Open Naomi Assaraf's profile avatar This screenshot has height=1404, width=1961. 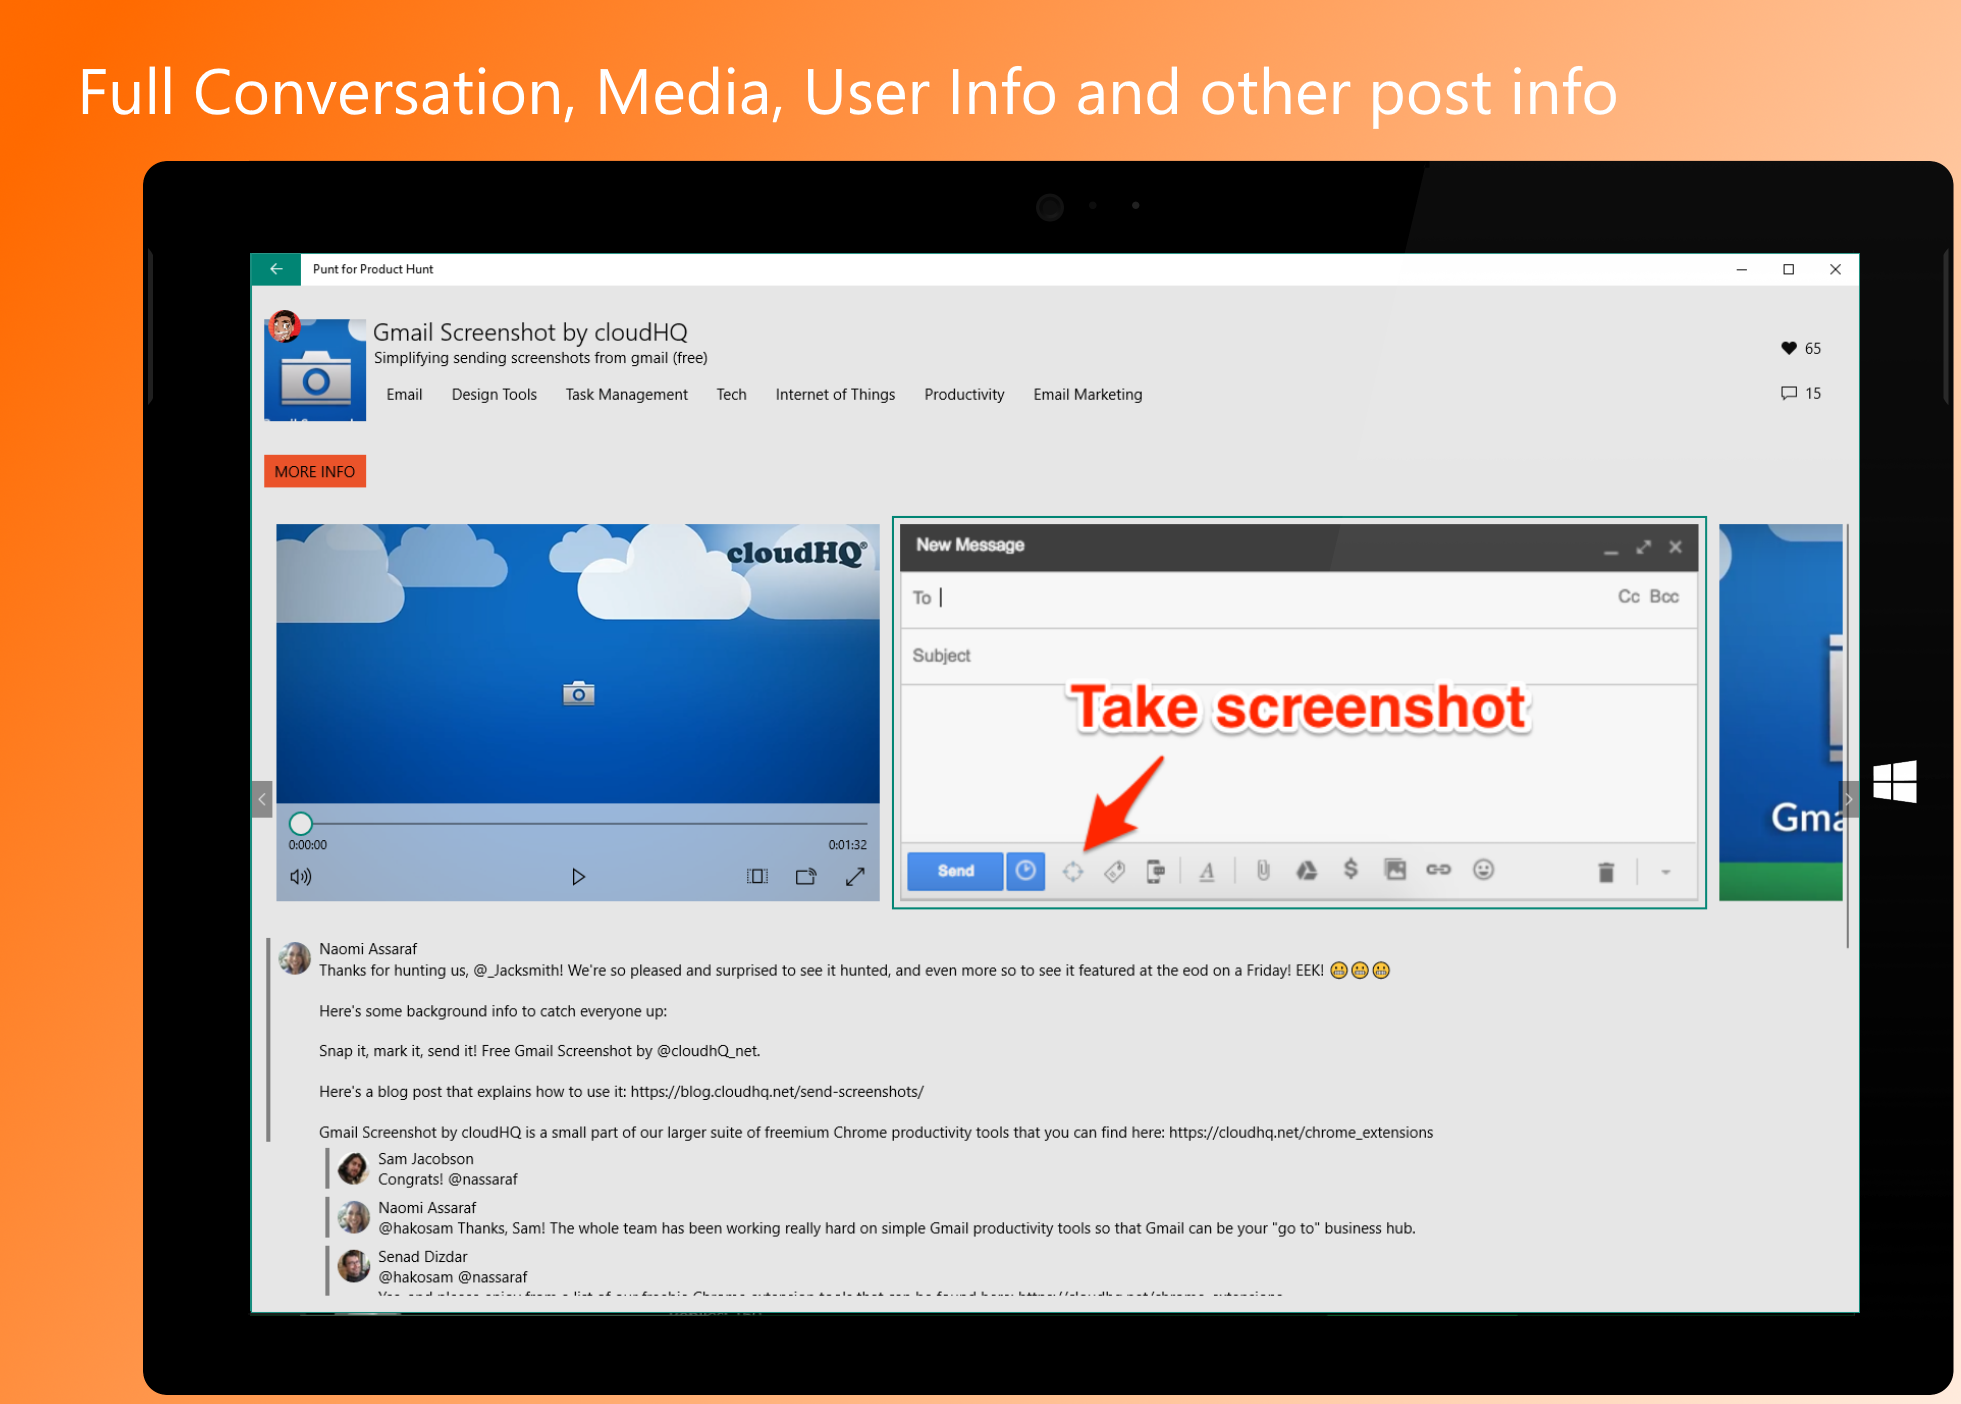click(x=295, y=958)
